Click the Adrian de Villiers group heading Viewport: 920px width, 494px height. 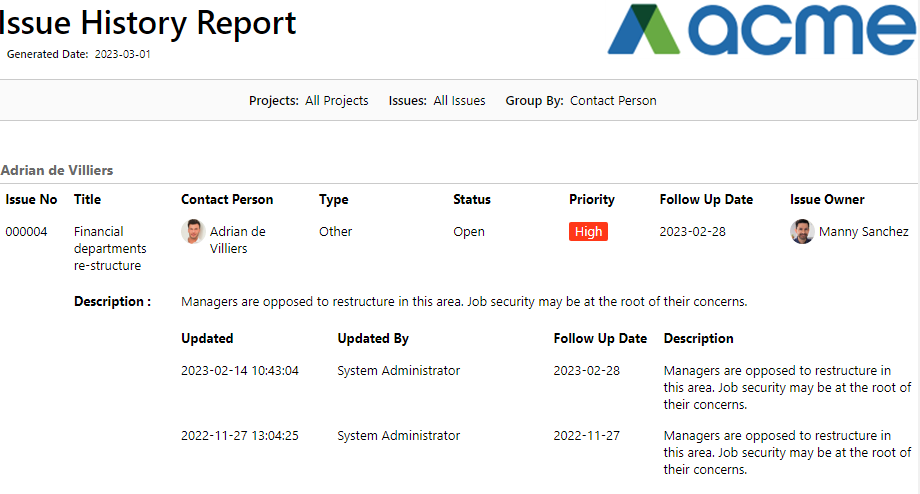coord(57,170)
